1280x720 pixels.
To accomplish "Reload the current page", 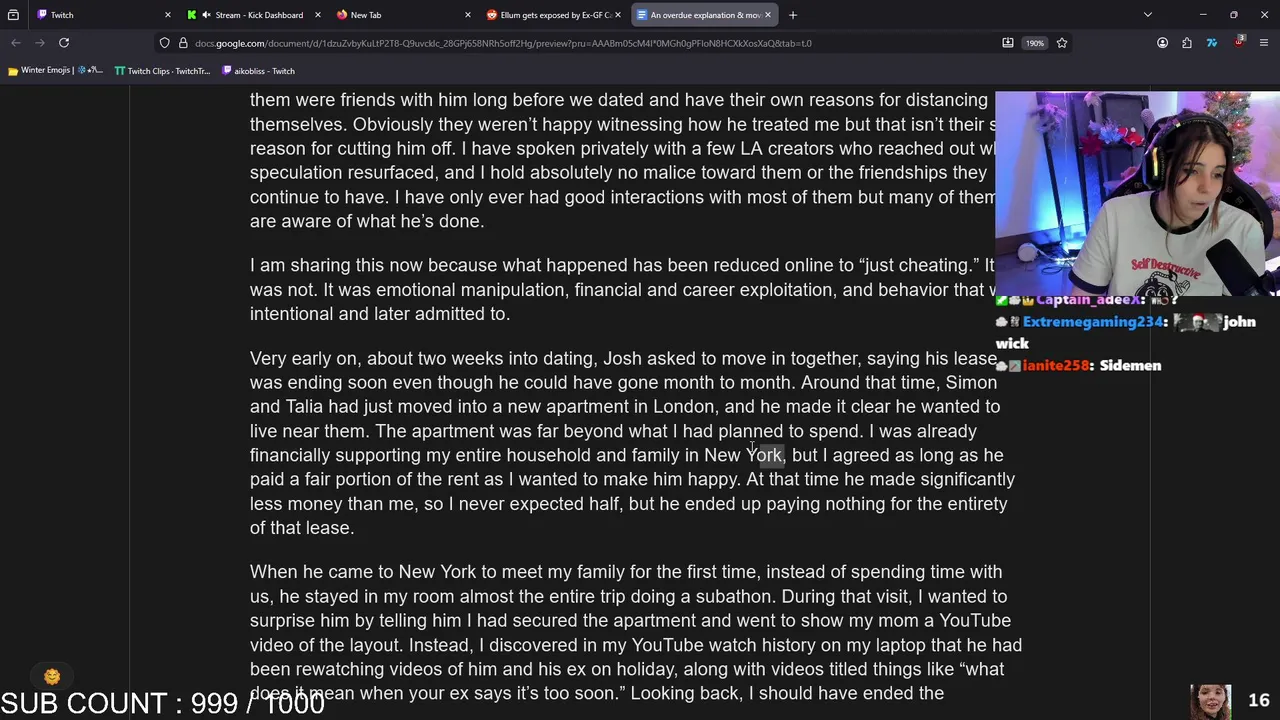I will tap(64, 43).
